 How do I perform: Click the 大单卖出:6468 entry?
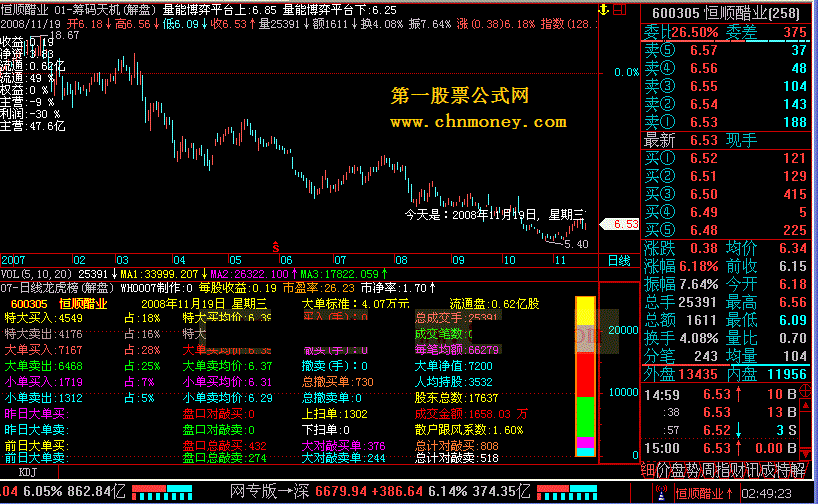pyautogui.click(x=43, y=366)
